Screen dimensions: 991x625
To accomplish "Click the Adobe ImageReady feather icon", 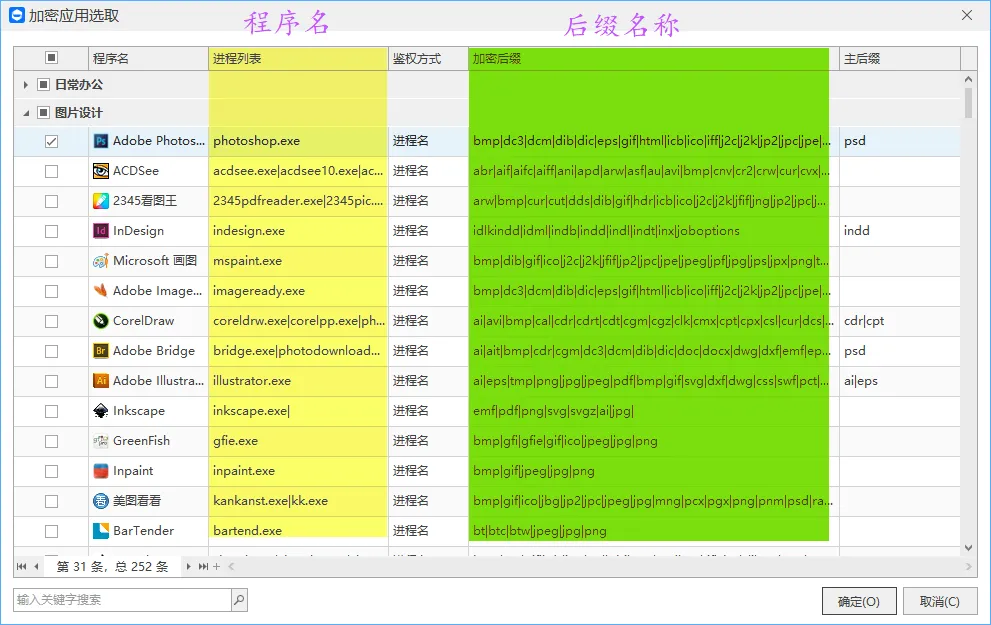I will (x=100, y=291).
